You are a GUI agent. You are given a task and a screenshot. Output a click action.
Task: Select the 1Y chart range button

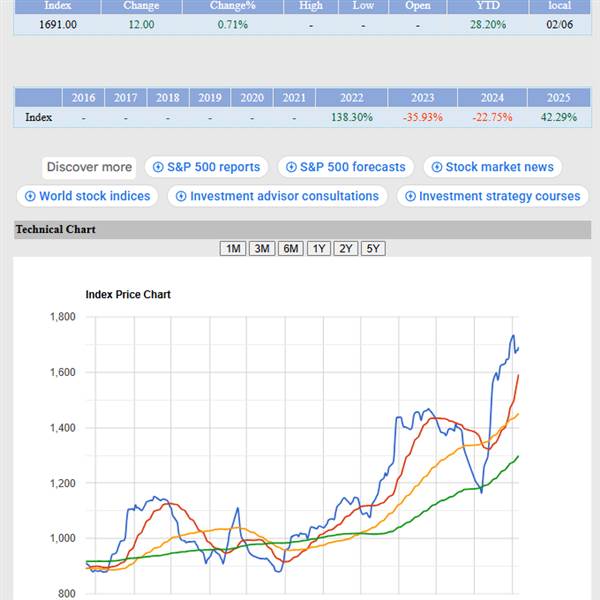click(x=319, y=249)
